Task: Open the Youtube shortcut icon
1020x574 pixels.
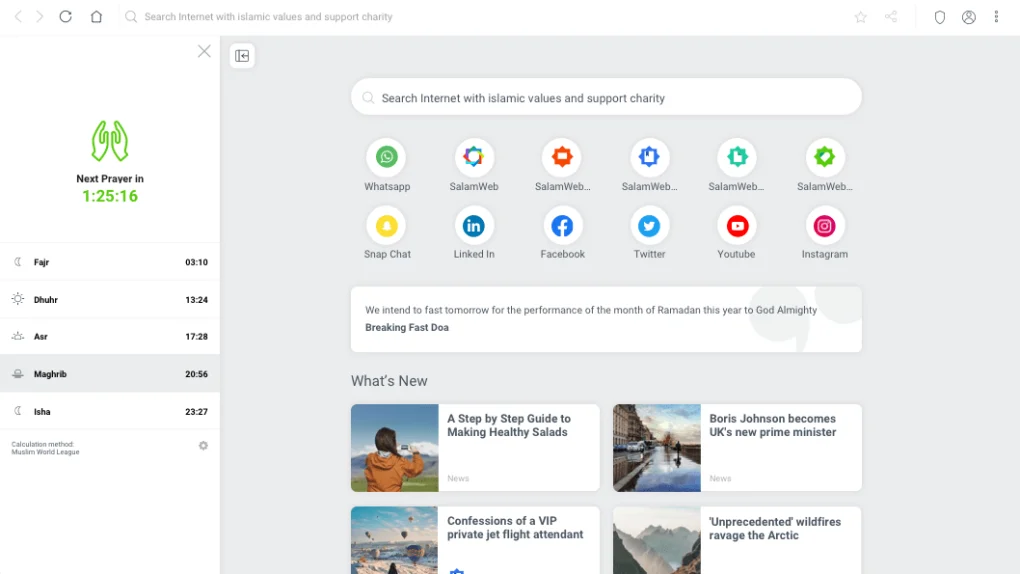Action: (737, 226)
